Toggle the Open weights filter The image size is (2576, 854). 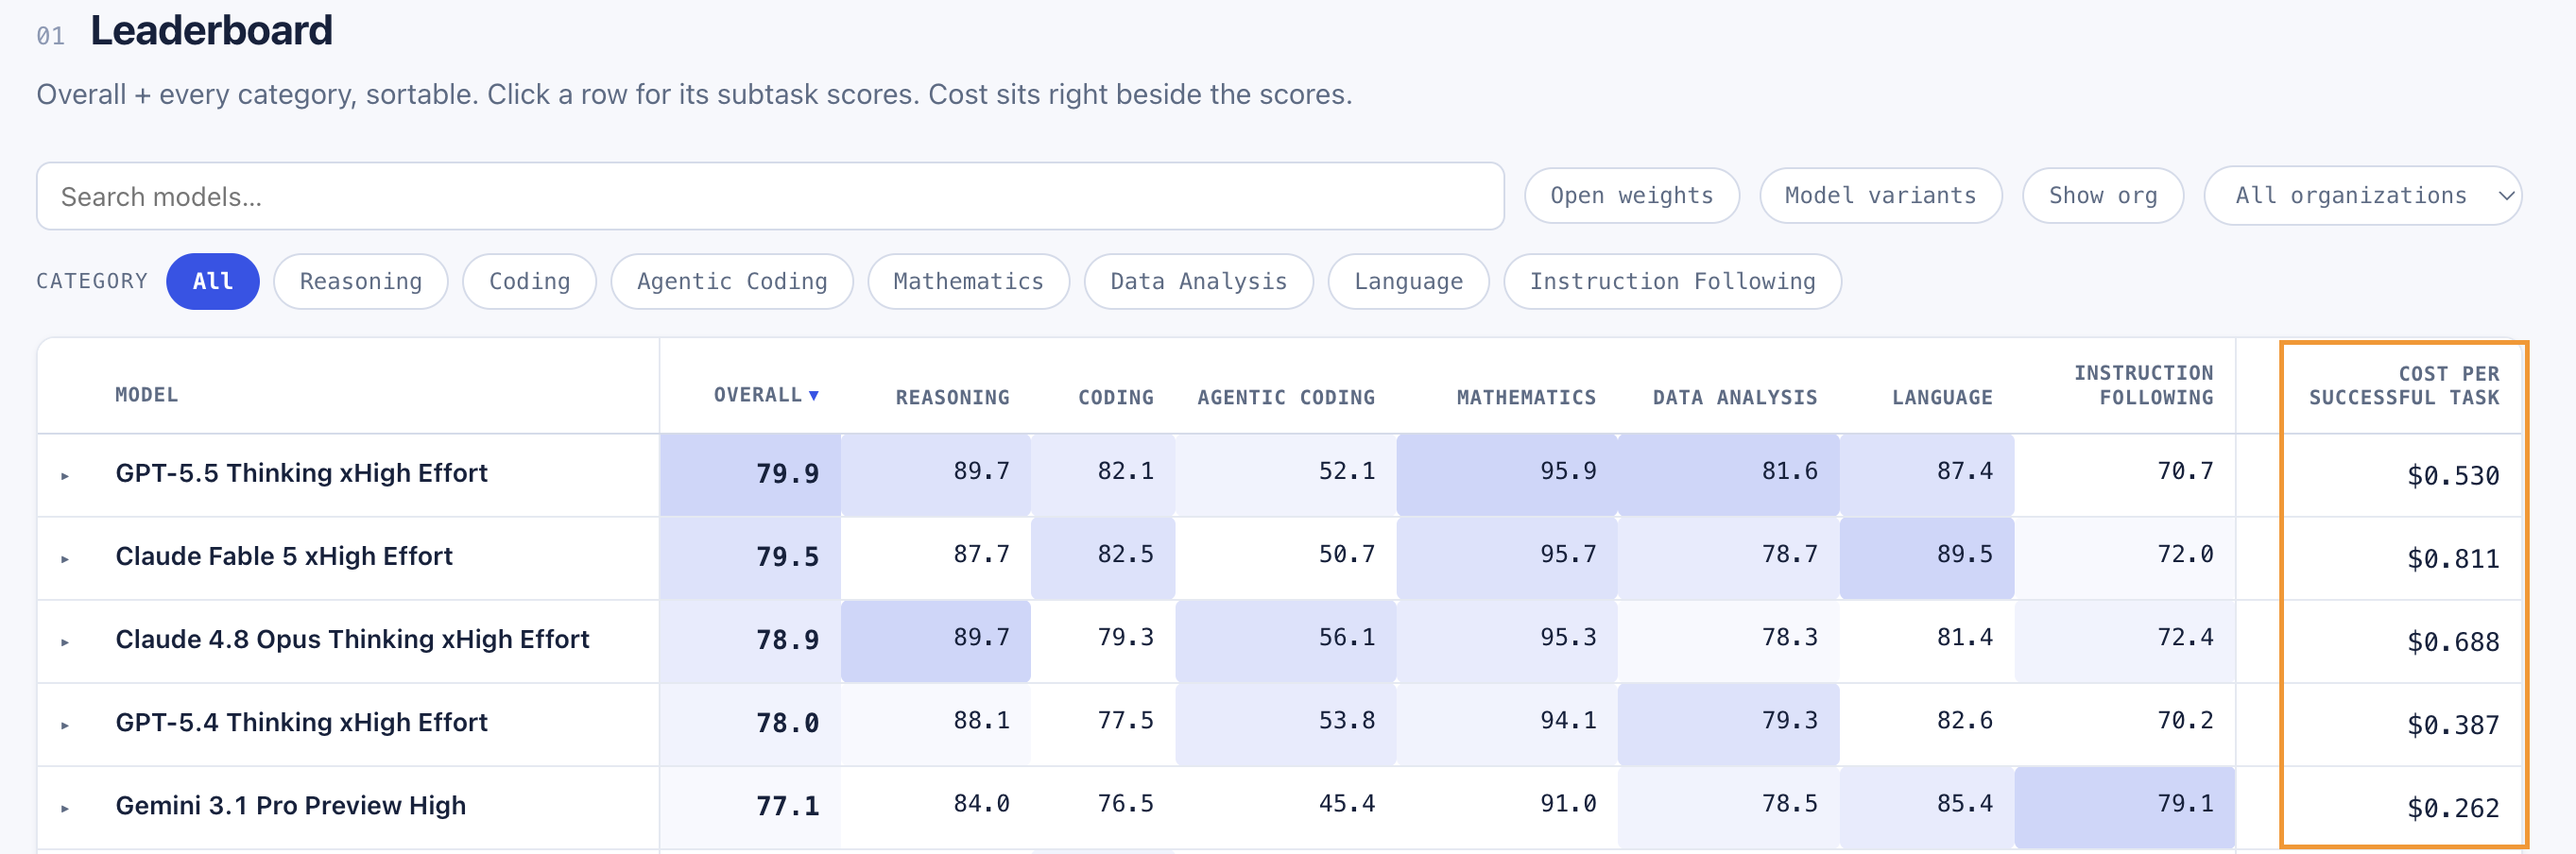point(1631,196)
